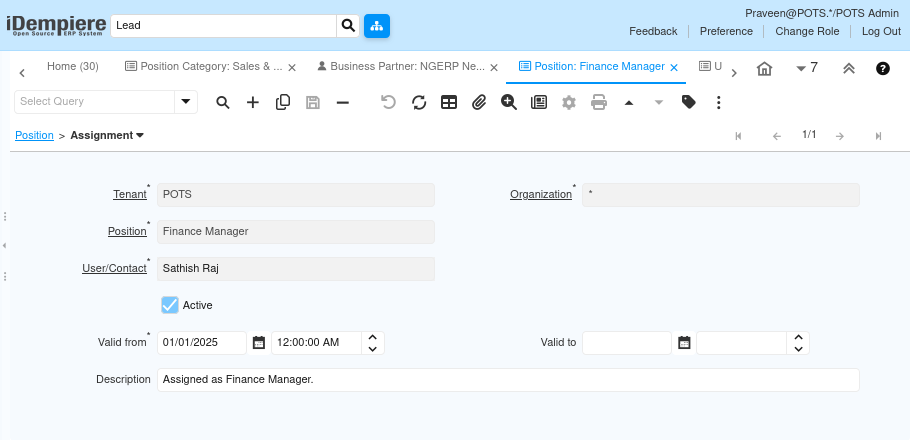
Task: Open the Report newspaper icon
Action: pos(539,103)
